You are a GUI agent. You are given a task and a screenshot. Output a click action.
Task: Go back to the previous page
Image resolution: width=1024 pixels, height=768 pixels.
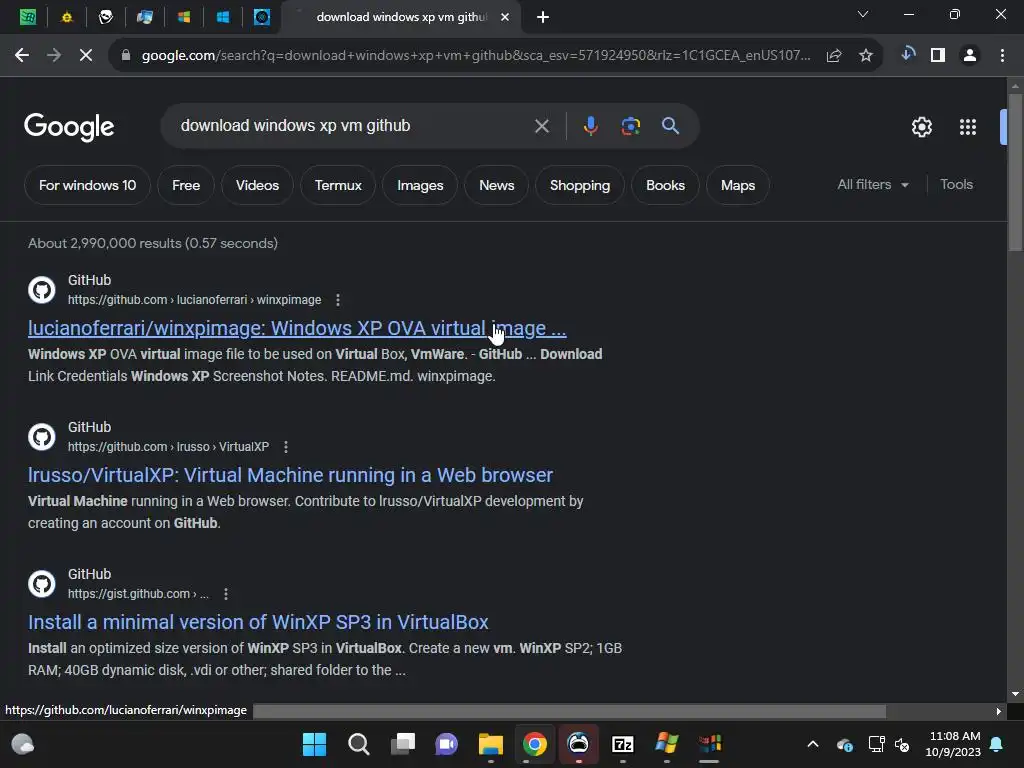tap(22, 56)
